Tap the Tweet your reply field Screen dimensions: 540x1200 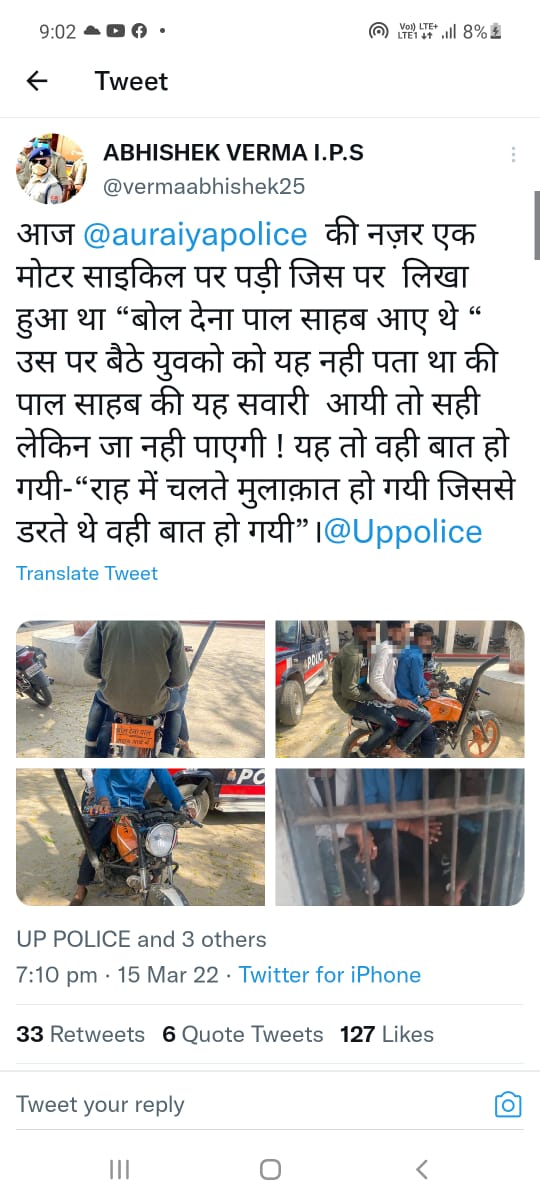pyautogui.click(x=250, y=1104)
